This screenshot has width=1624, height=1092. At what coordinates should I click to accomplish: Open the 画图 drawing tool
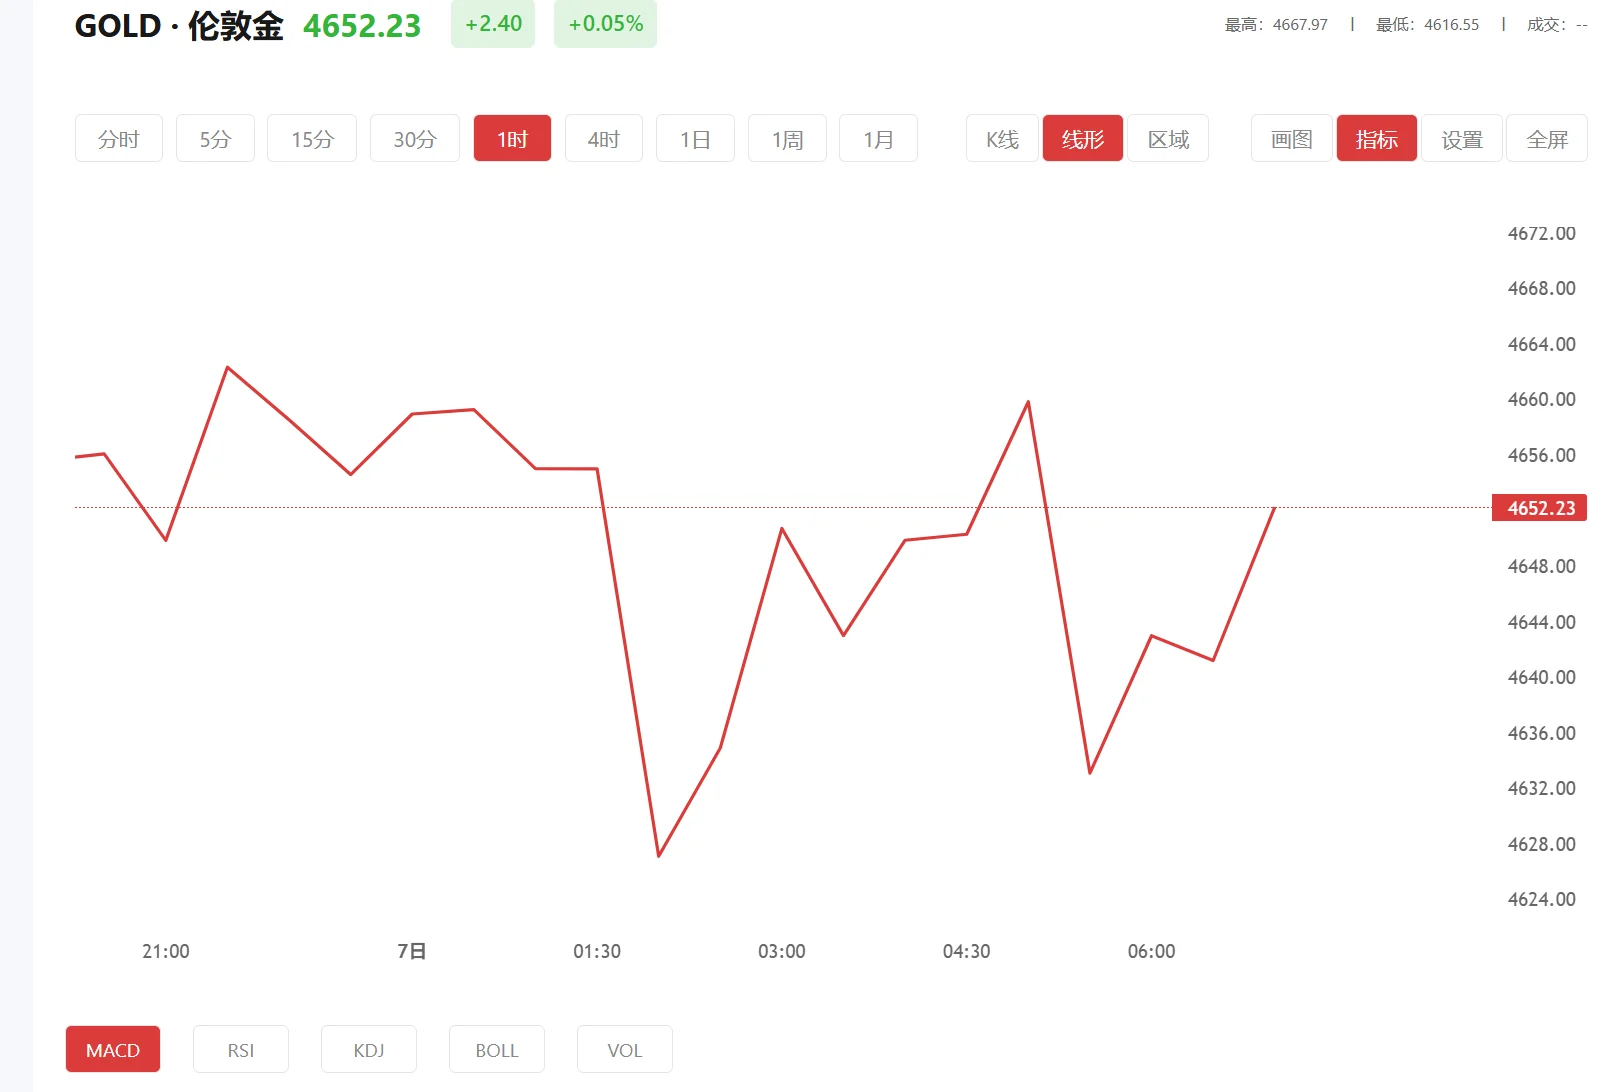[1290, 138]
